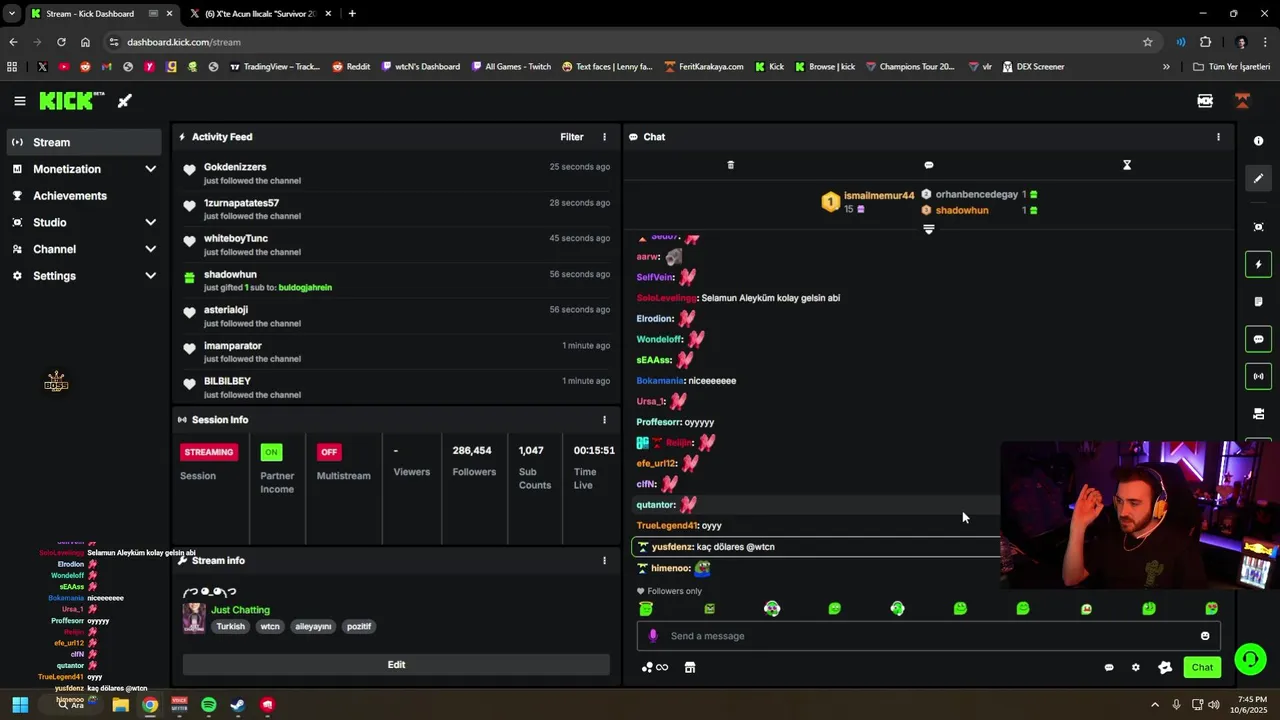Click the camera swap icon in the right sidebar

point(1259,413)
